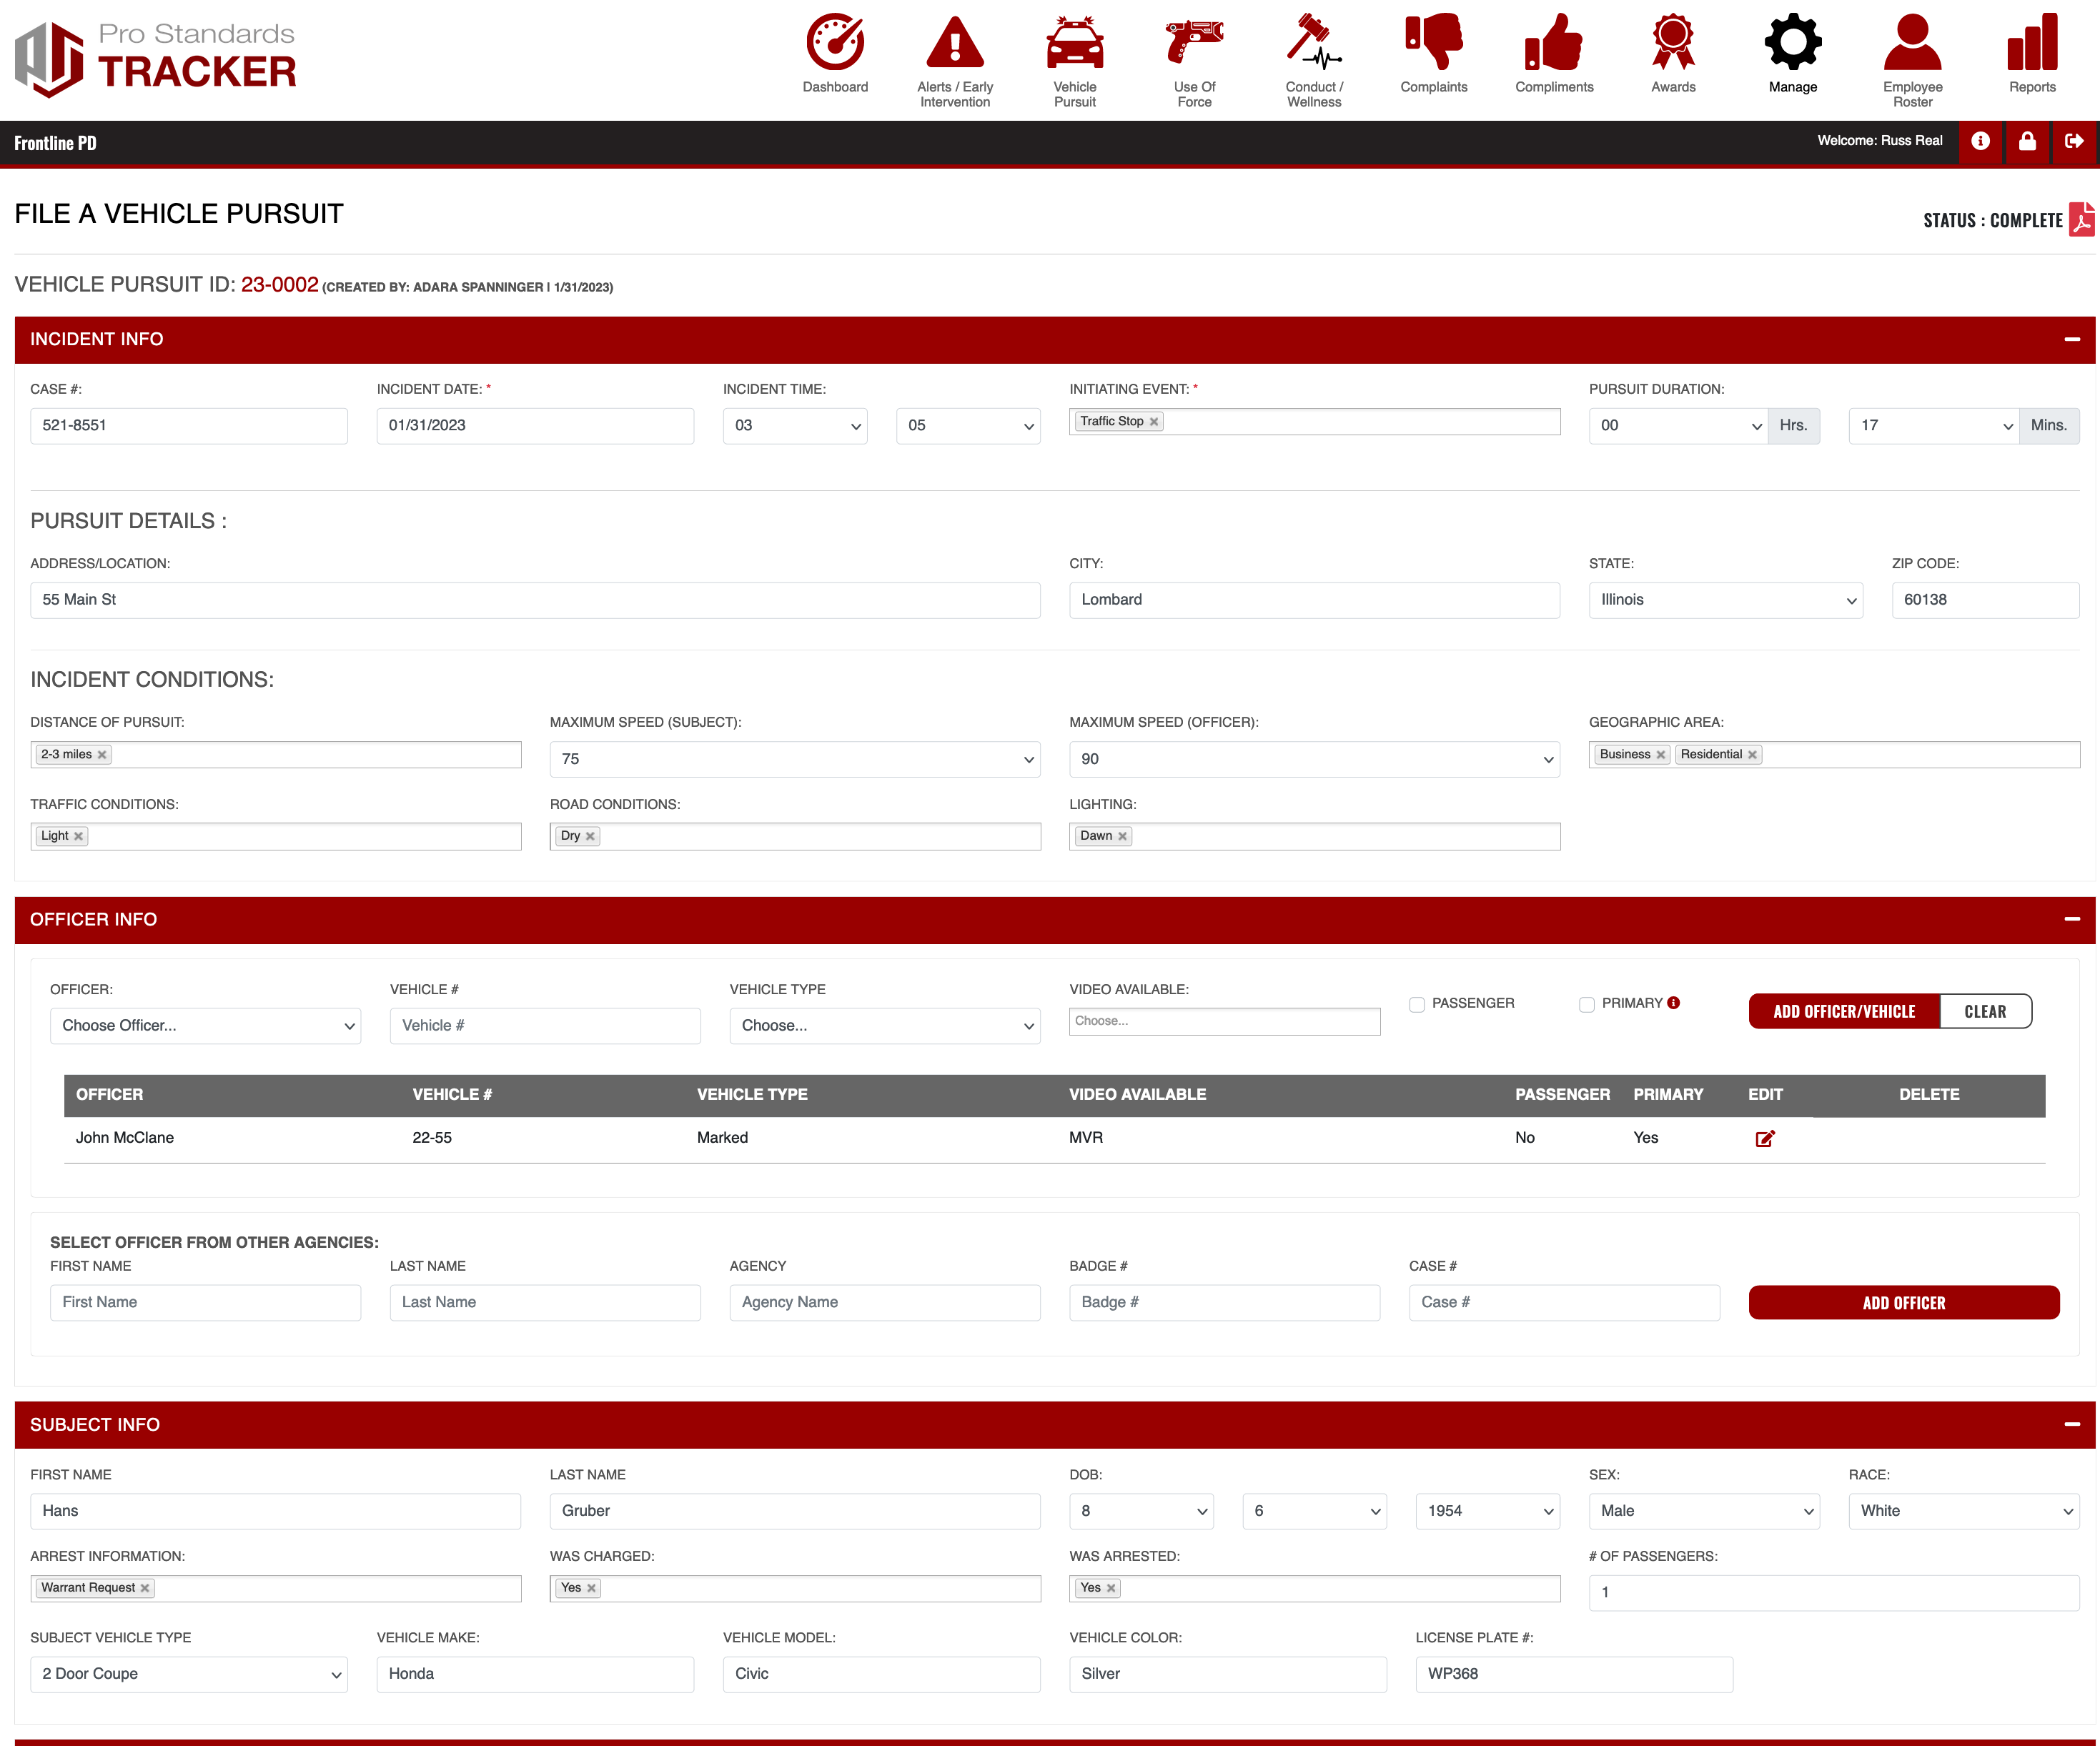Open the Awards ribbon icon
Screen dimensions: 2100x1746
[x=1673, y=42]
